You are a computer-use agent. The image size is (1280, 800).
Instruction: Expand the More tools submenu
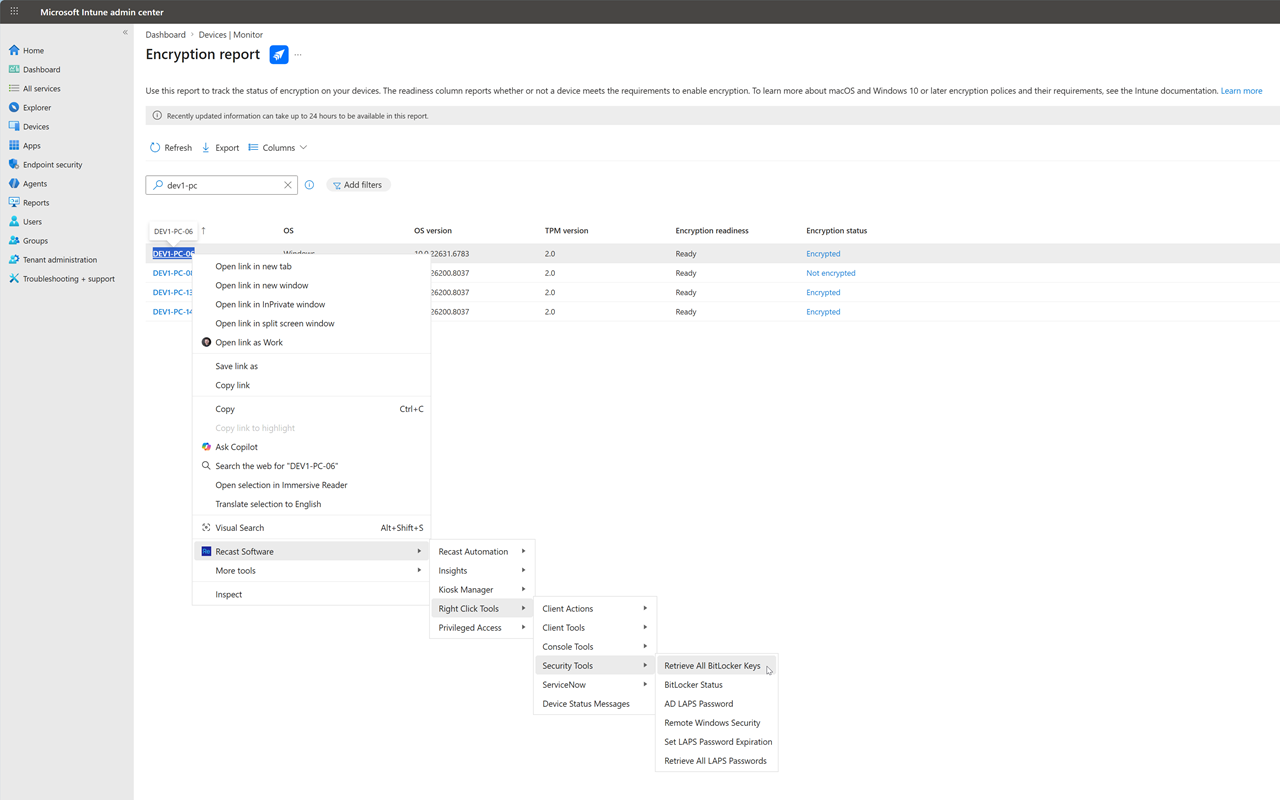(311, 570)
